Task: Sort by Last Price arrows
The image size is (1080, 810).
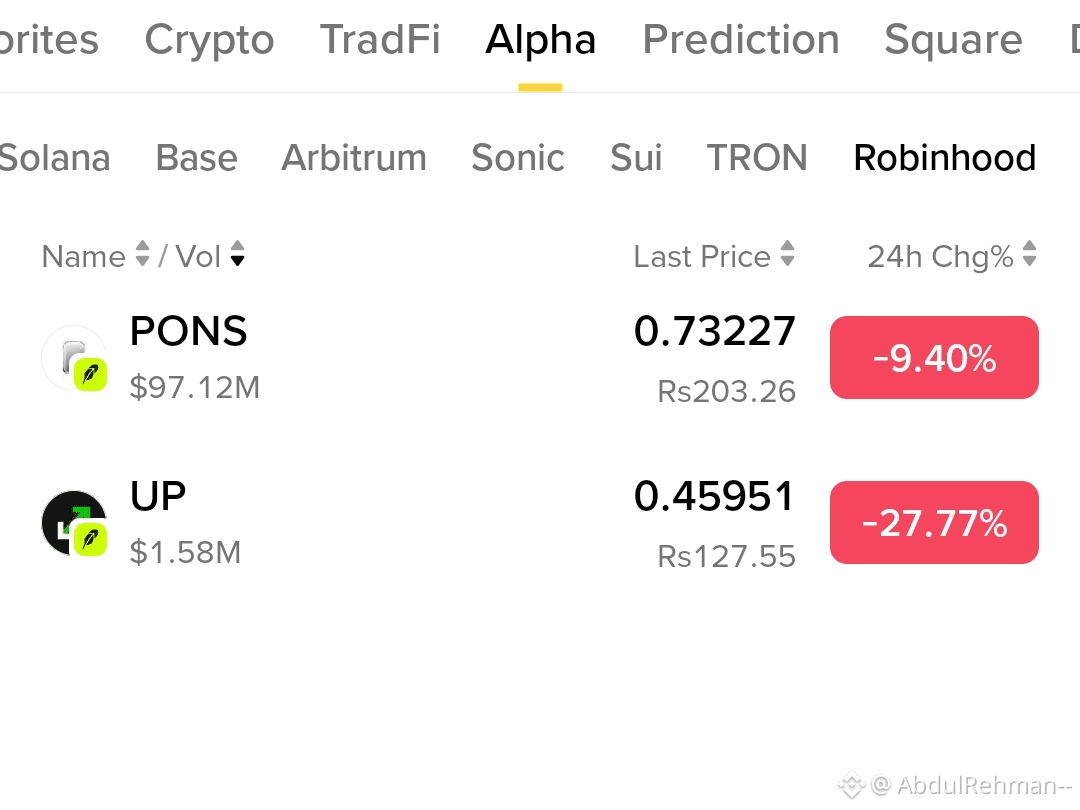Action: [788, 253]
